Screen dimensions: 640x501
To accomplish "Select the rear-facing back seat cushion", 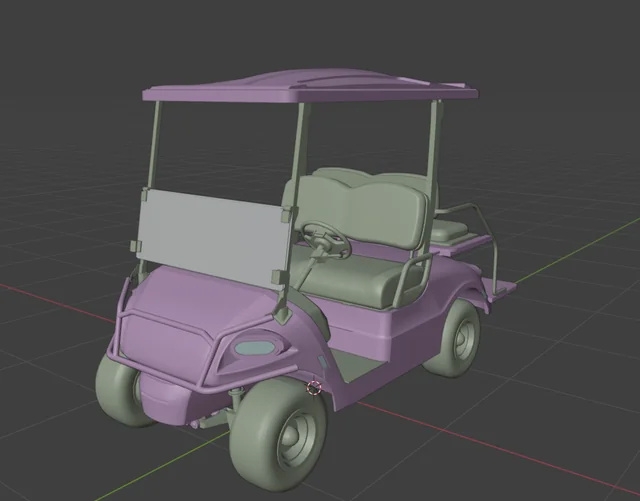I will click(x=448, y=231).
